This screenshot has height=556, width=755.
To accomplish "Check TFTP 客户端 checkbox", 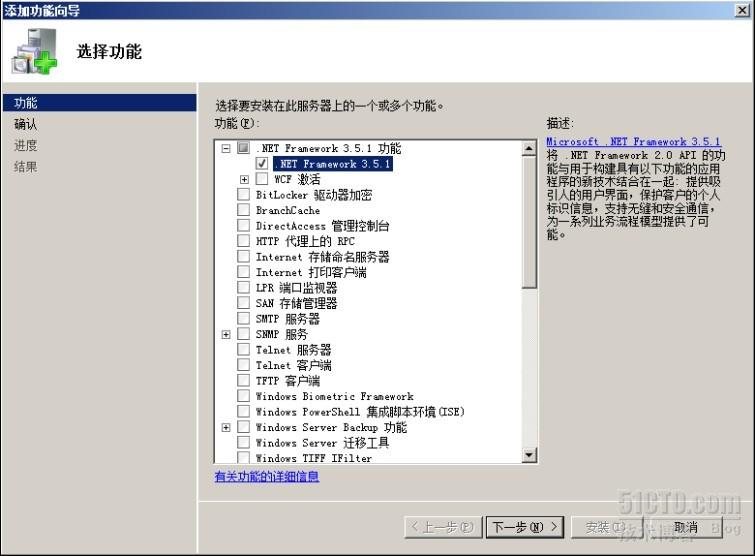I will pyautogui.click(x=244, y=380).
